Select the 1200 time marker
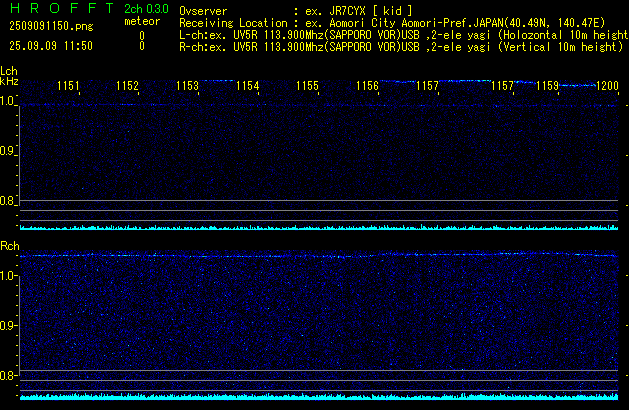Screen dimensions: 629x410 (x=607, y=85)
